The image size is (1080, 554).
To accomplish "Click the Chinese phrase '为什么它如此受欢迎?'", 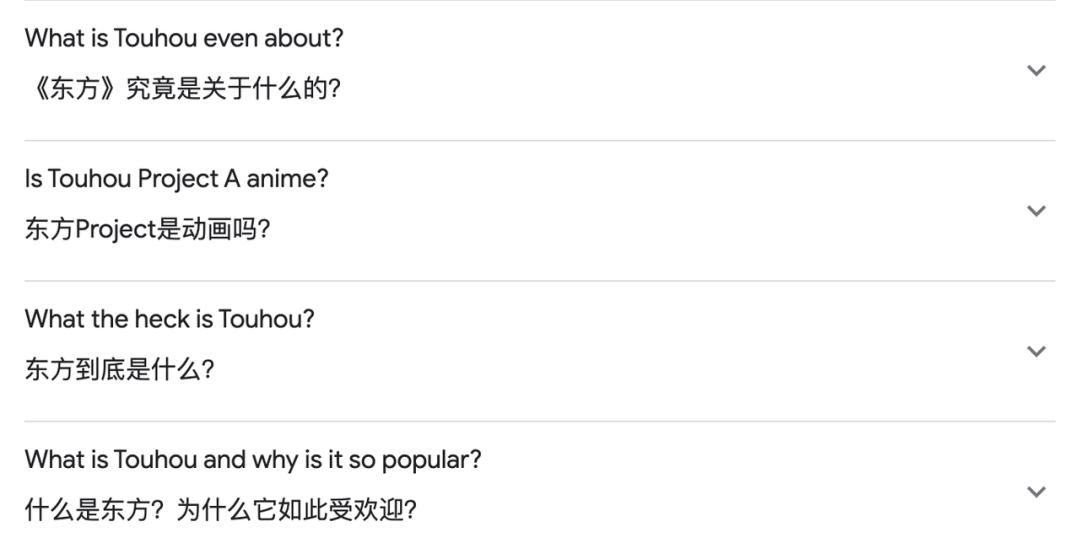I will tap(296, 511).
